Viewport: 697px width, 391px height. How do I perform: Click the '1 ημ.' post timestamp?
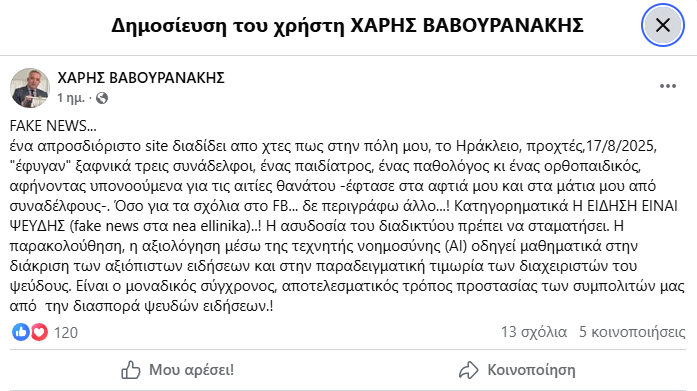point(71,98)
